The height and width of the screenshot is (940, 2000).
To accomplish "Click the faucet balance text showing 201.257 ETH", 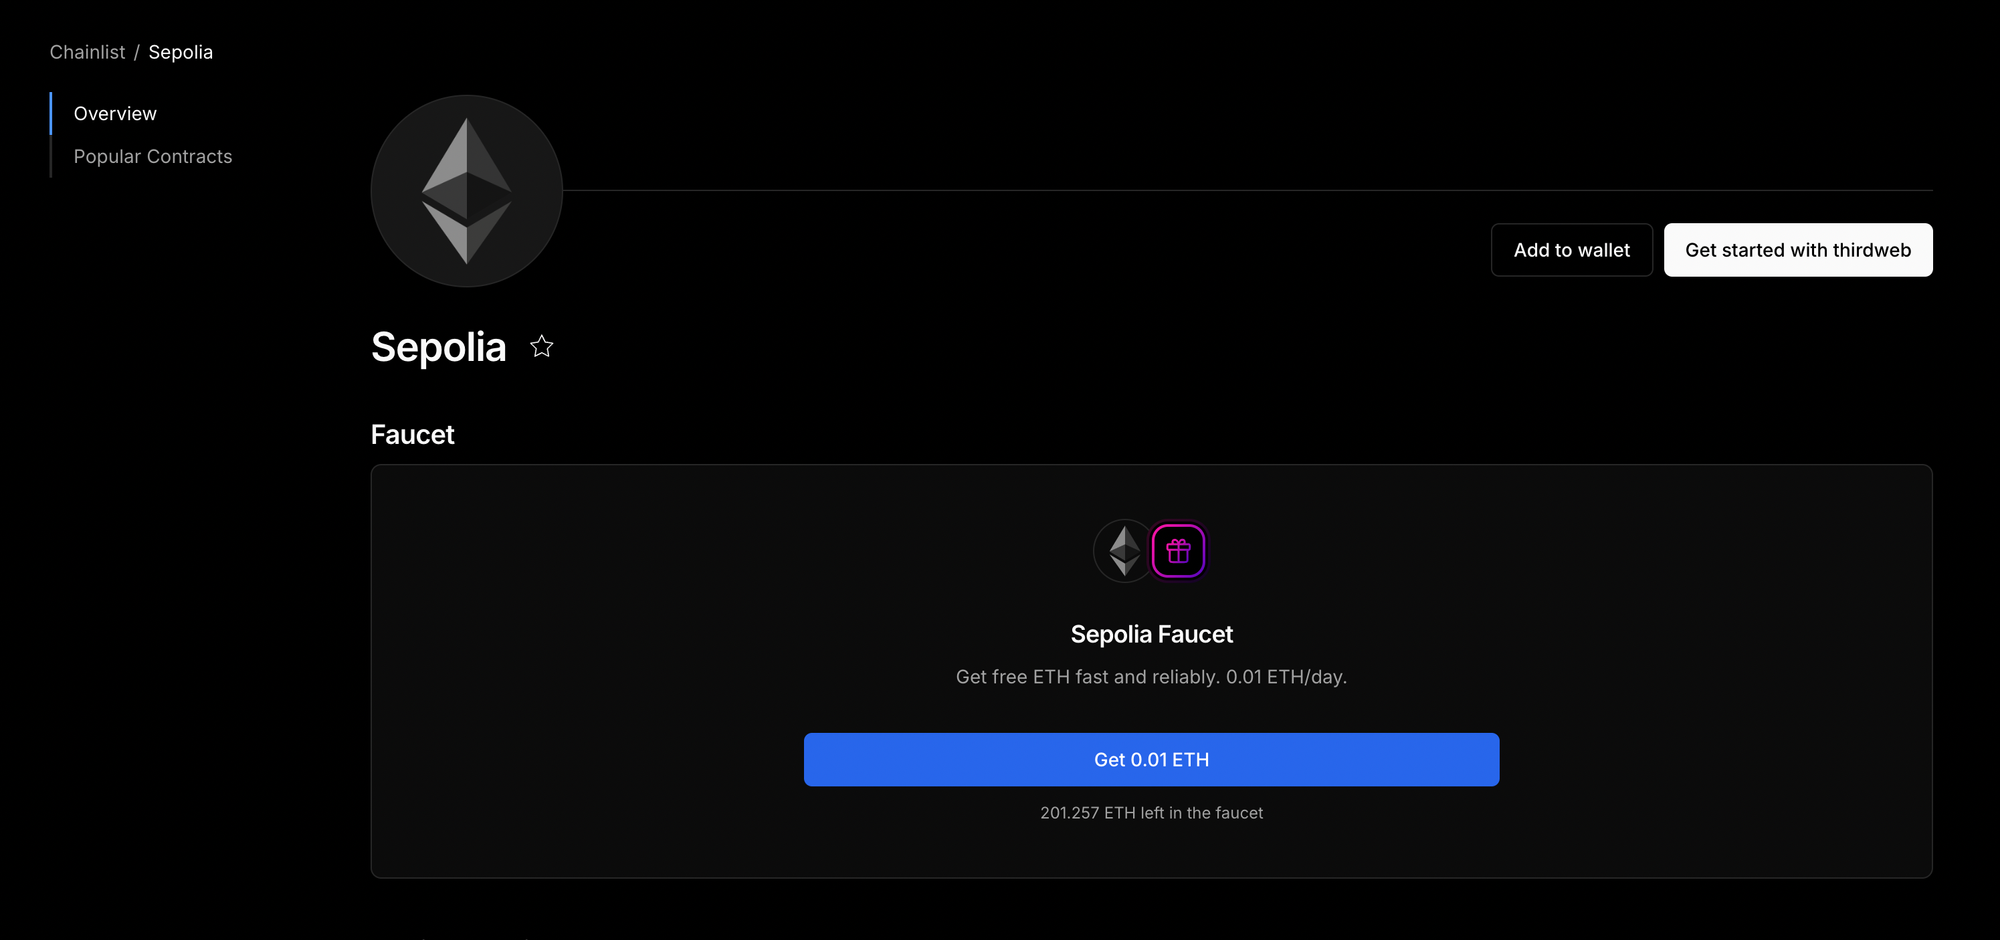I will [x=1151, y=813].
